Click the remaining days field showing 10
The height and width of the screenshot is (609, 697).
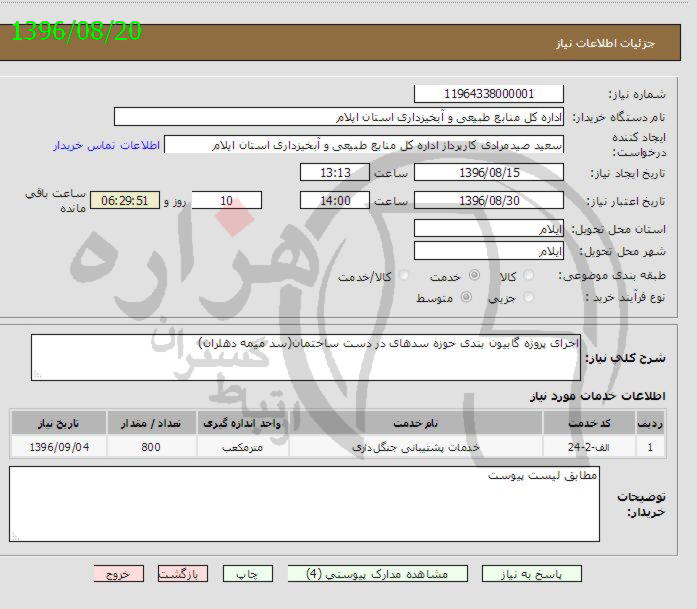point(227,200)
